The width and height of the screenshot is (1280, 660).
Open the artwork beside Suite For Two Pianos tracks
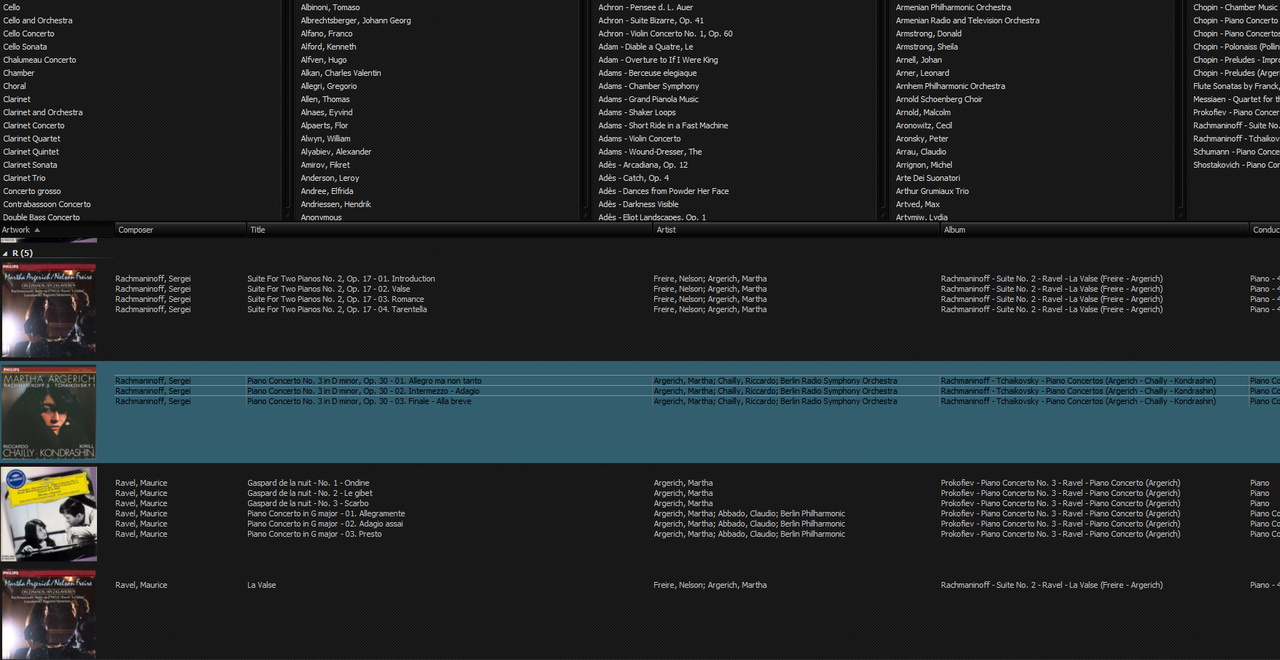[49, 310]
